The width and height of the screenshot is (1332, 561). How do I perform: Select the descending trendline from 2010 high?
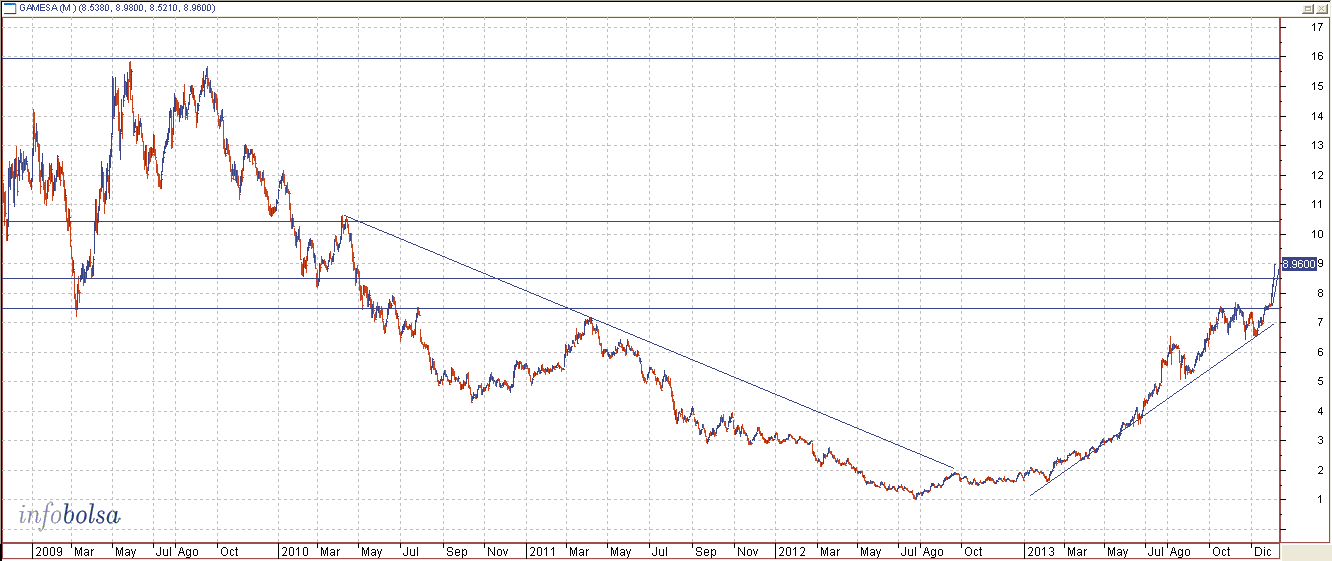650,342
